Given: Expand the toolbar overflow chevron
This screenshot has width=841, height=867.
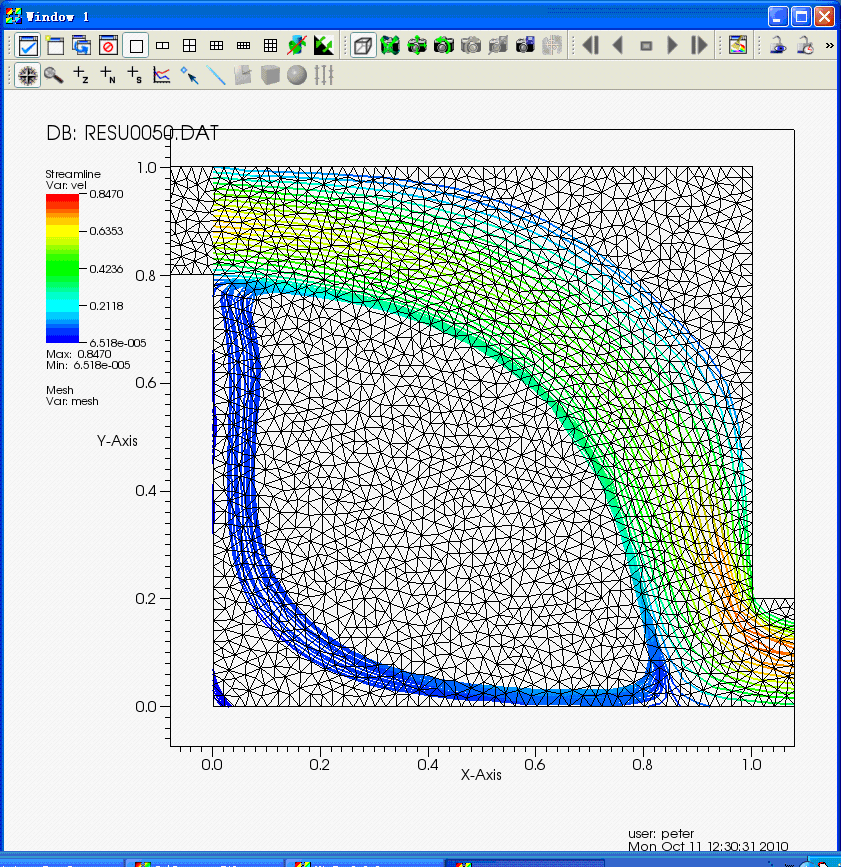Looking at the screenshot, I should (x=829, y=45).
